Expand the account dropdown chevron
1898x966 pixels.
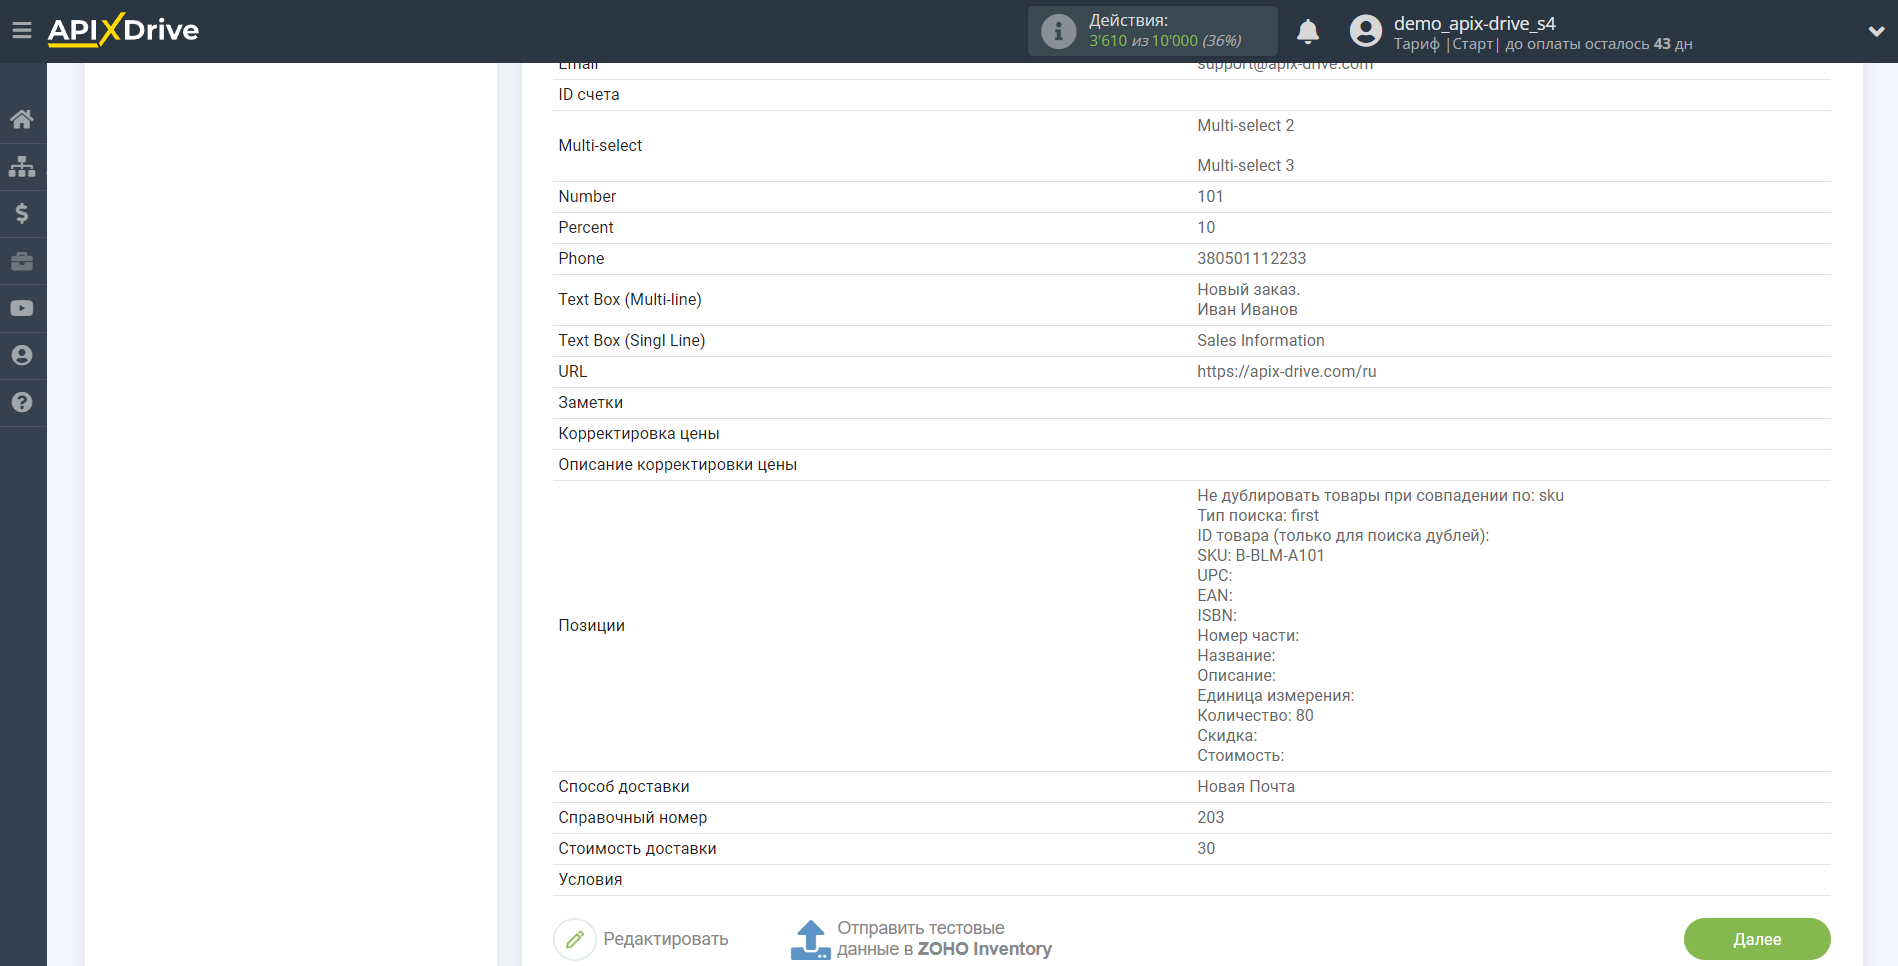tap(1876, 31)
